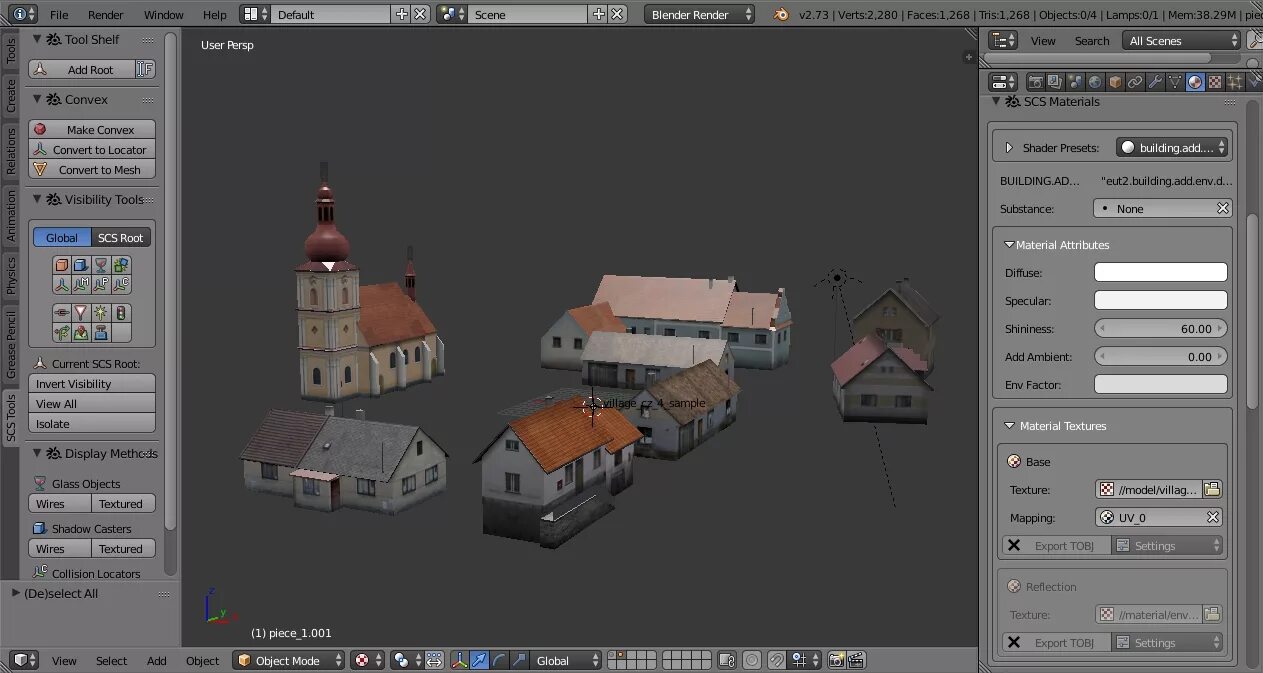1263x673 pixels.
Task: Open the Object Mode dropdown
Action: click(289, 660)
